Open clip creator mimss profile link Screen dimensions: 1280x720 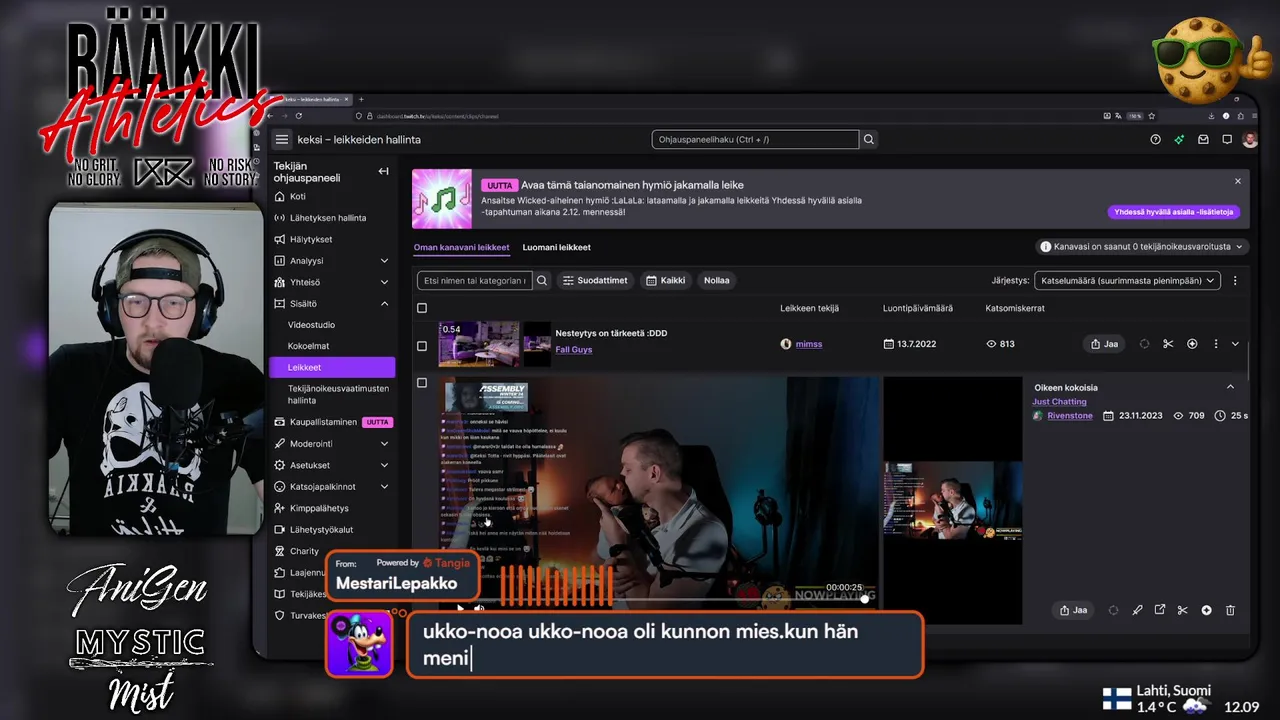pos(808,344)
